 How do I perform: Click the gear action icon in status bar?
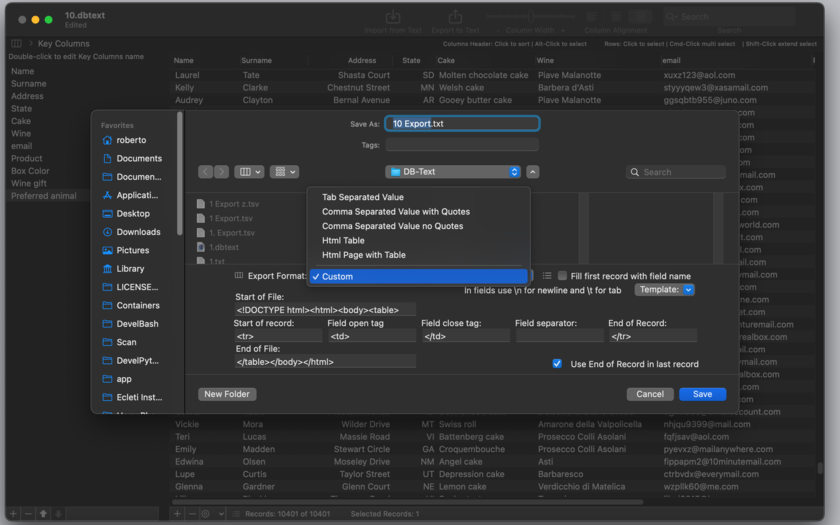pos(206,514)
